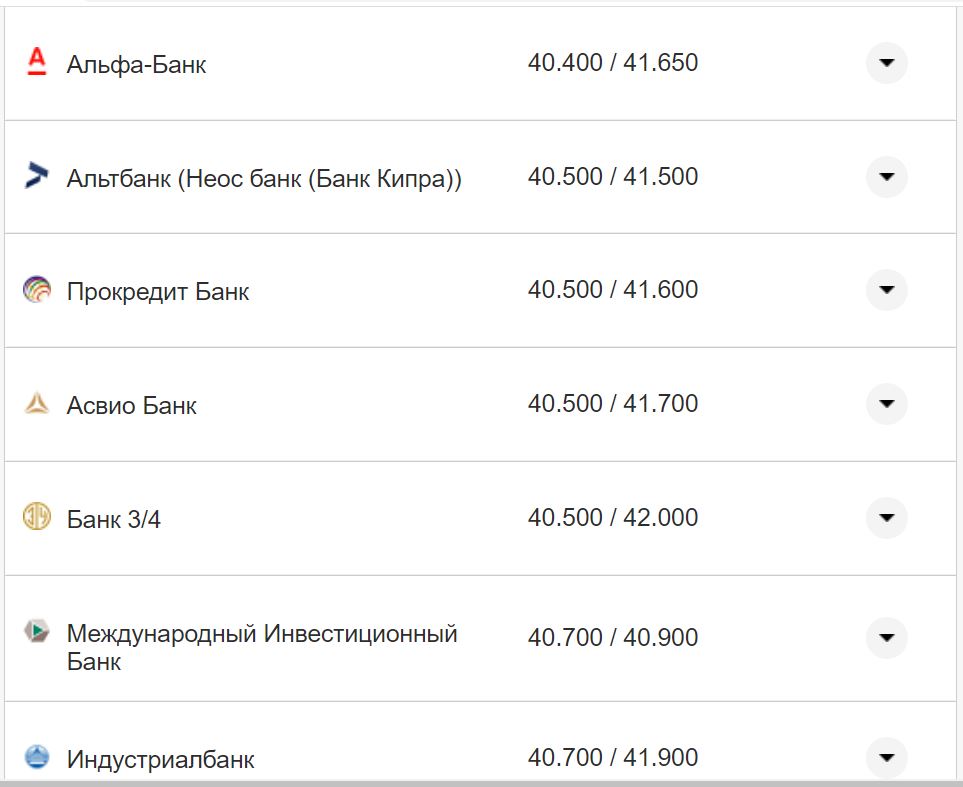Expand Международный Инвестиционный Банк details
Screen dimensions: 963x787
pyautogui.click(x=886, y=637)
